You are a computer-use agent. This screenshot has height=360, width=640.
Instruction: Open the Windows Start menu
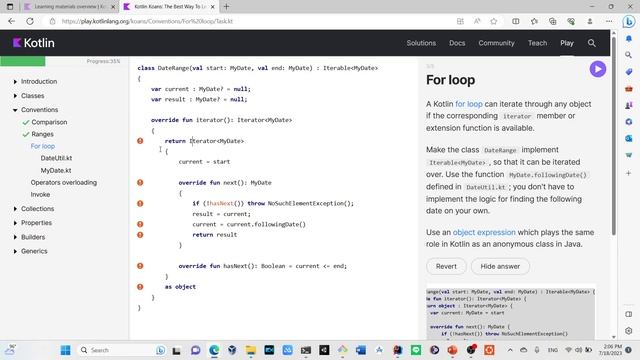[65, 350]
